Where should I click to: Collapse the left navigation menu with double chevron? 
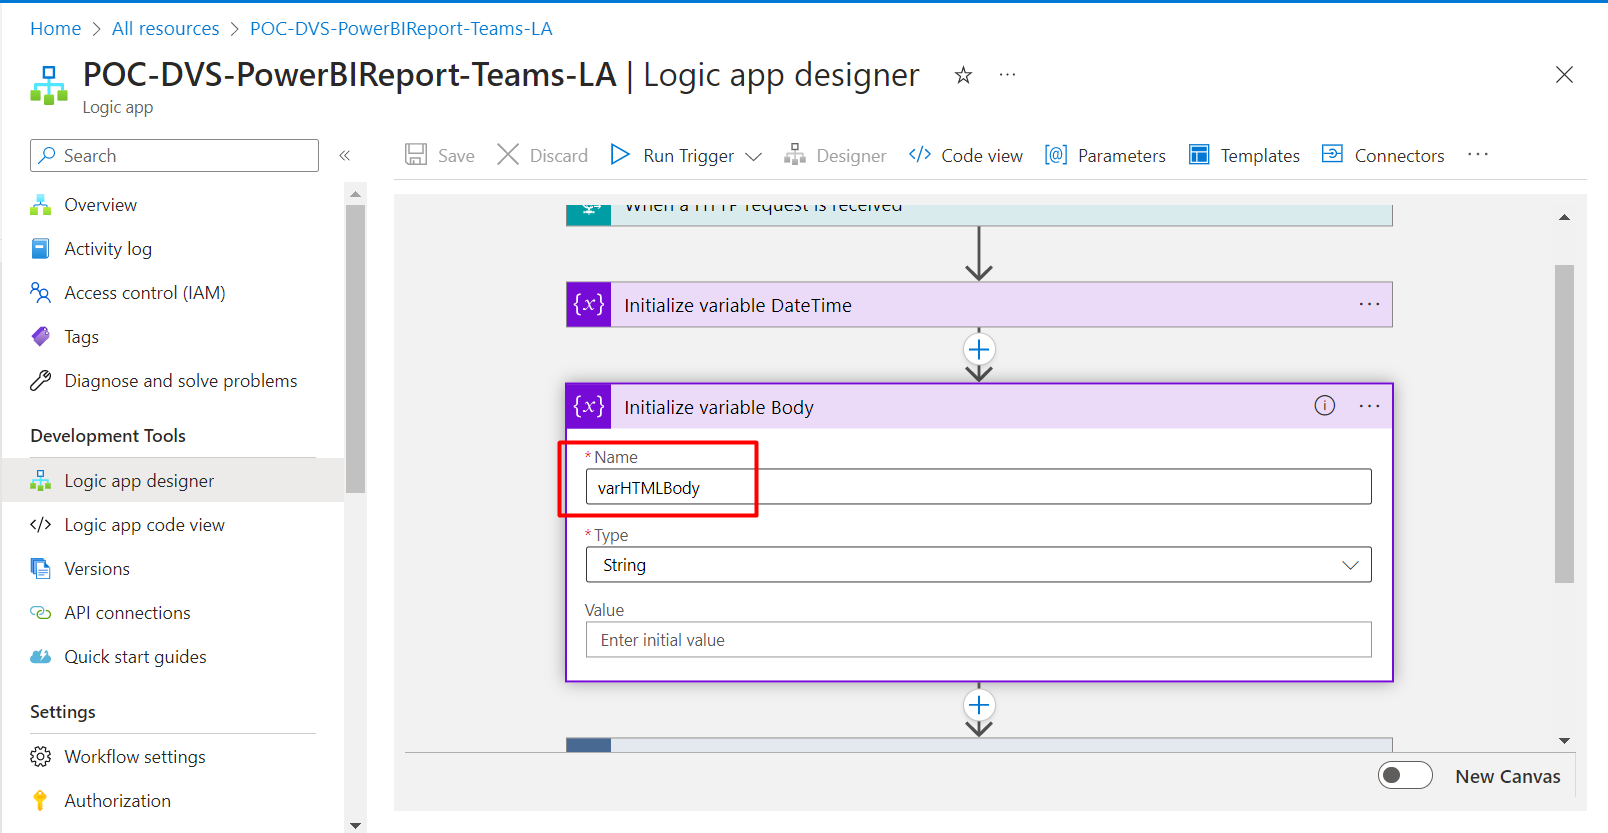[345, 155]
